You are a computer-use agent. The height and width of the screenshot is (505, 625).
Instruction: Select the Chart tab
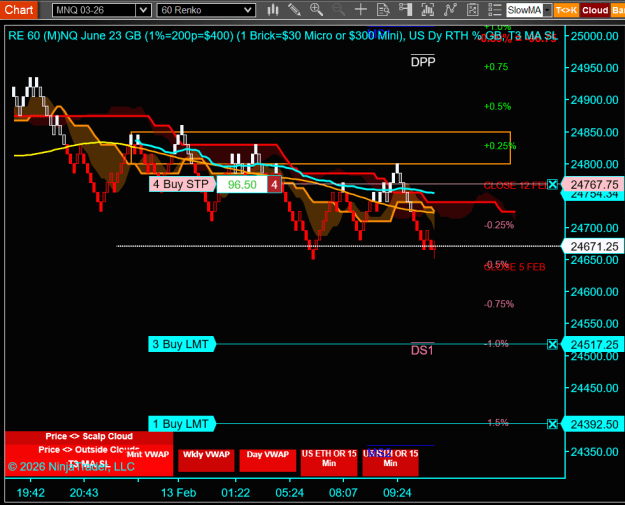[19, 10]
